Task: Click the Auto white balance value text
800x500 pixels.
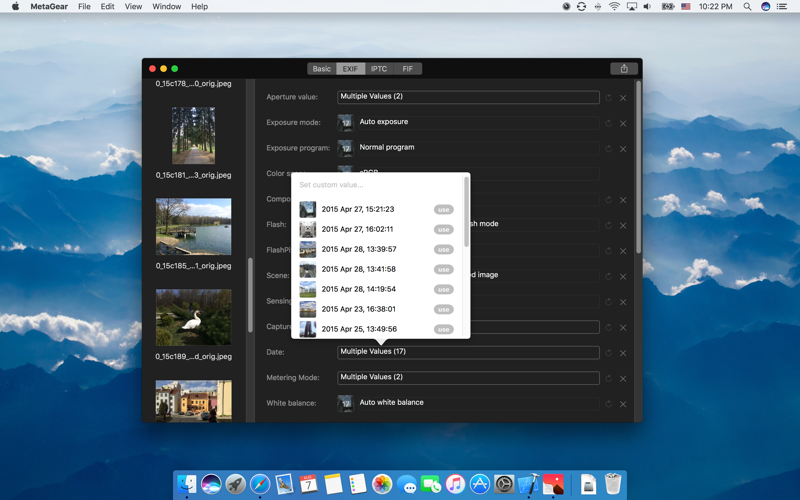Action: tap(391, 403)
